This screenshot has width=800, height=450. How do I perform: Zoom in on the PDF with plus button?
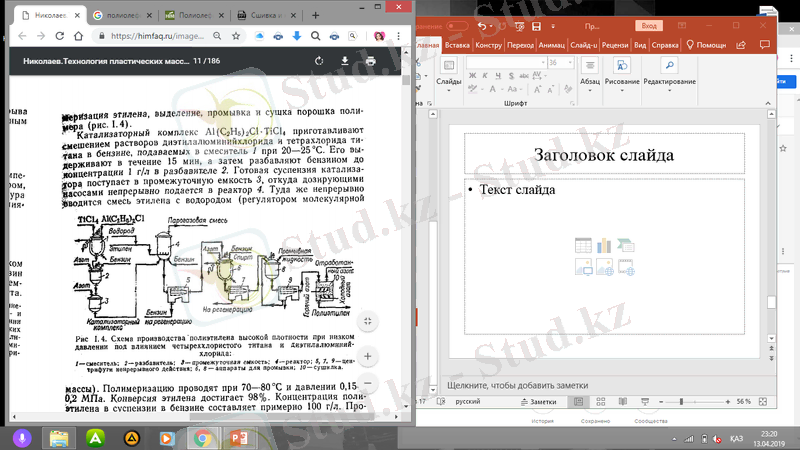[369, 352]
